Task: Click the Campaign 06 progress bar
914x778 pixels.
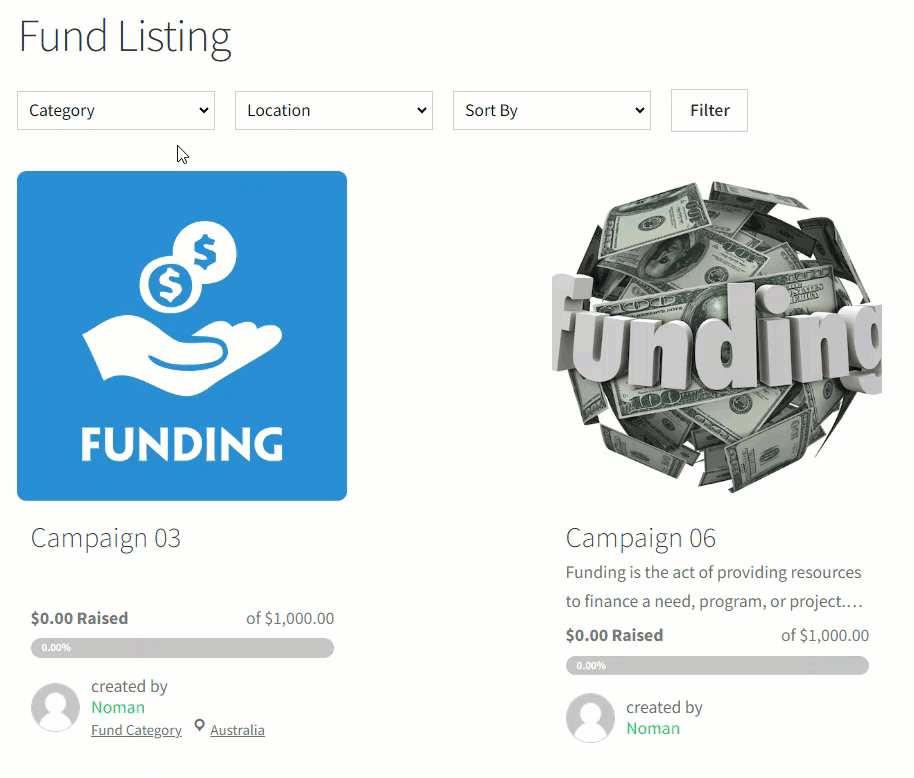Action: coord(717,665)
